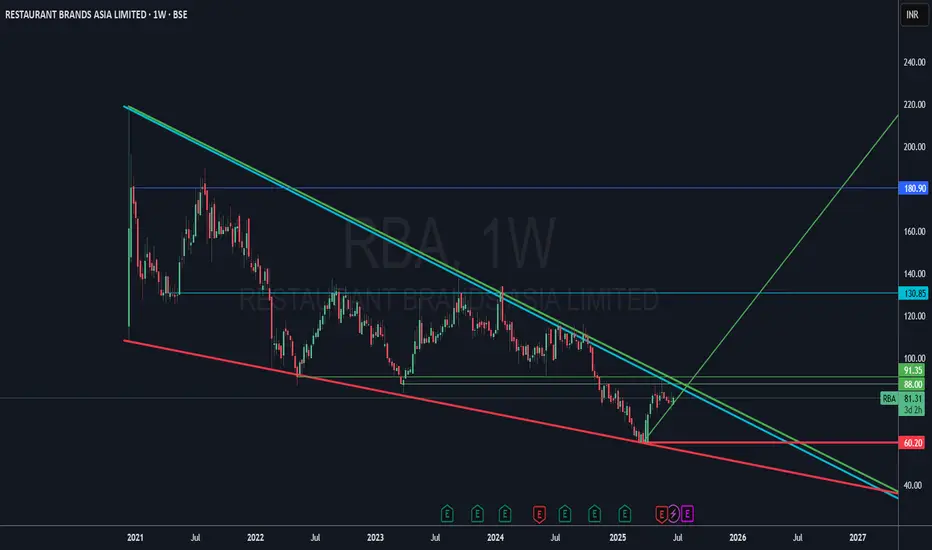Click the 1W interval in the chart title

(x=159, y=14)
